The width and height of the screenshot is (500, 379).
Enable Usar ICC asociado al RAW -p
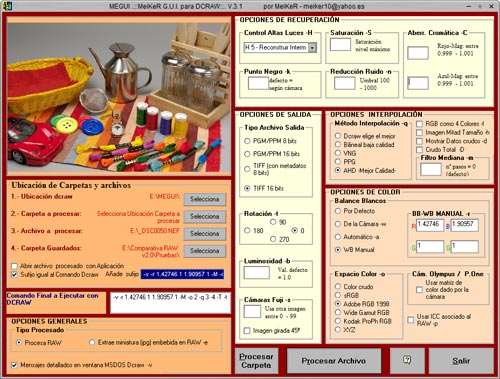tap(411, 320)
